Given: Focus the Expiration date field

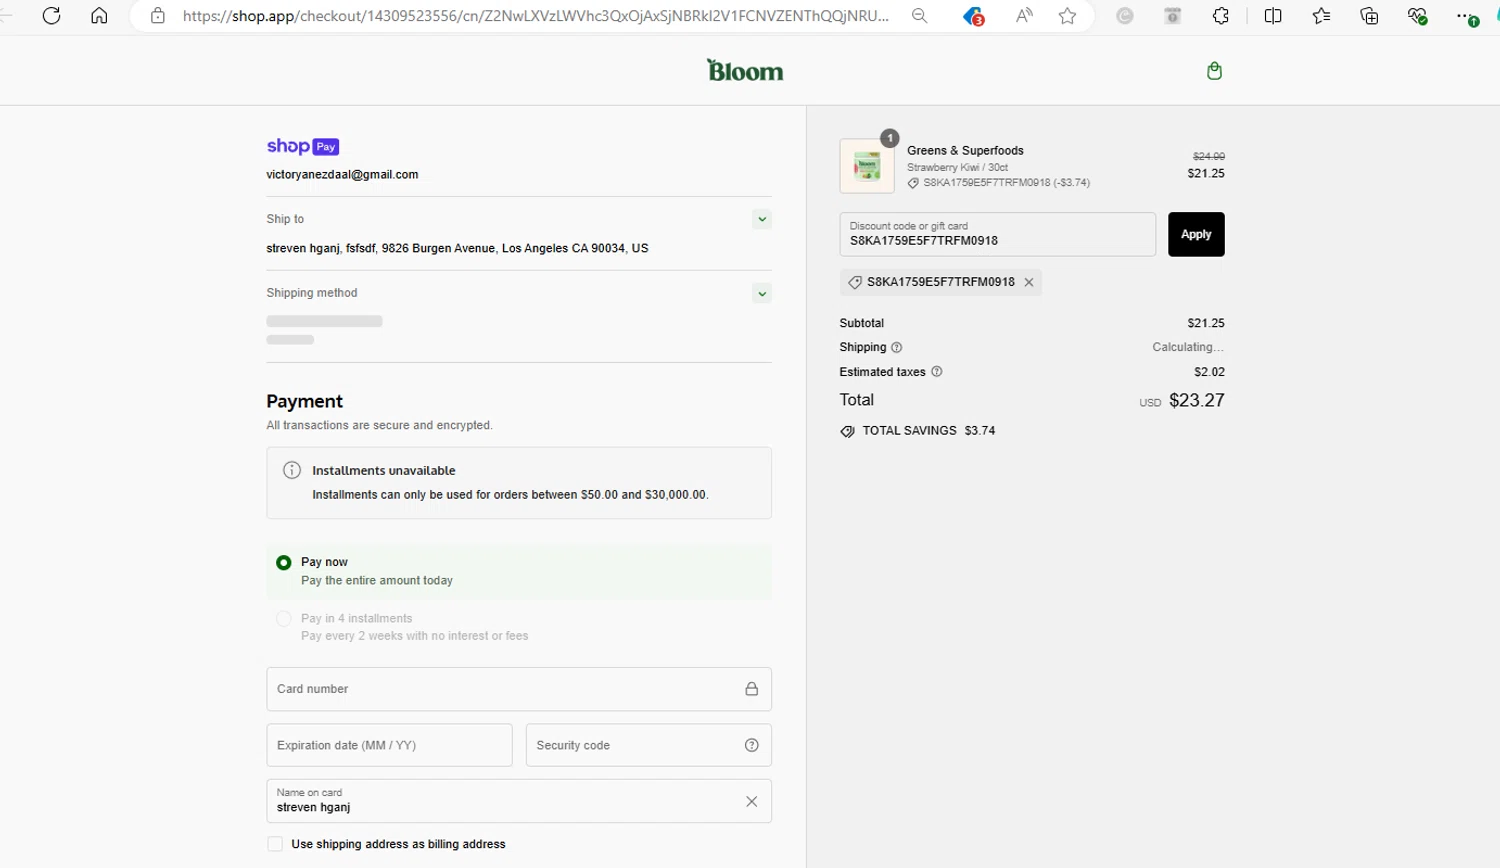Looking at the screenshot, I should [x=389, y=745].
